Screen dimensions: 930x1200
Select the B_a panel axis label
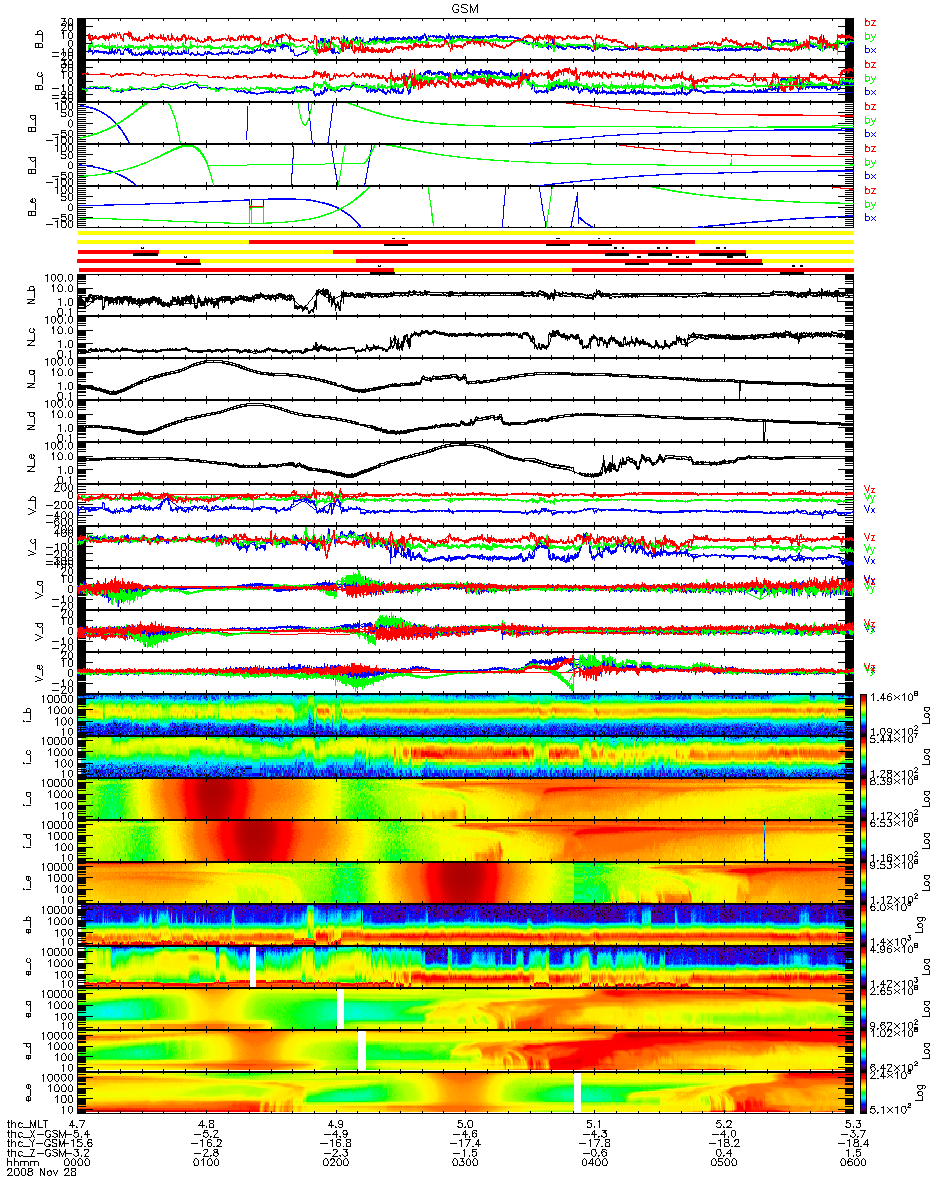[x=32, y=121]
